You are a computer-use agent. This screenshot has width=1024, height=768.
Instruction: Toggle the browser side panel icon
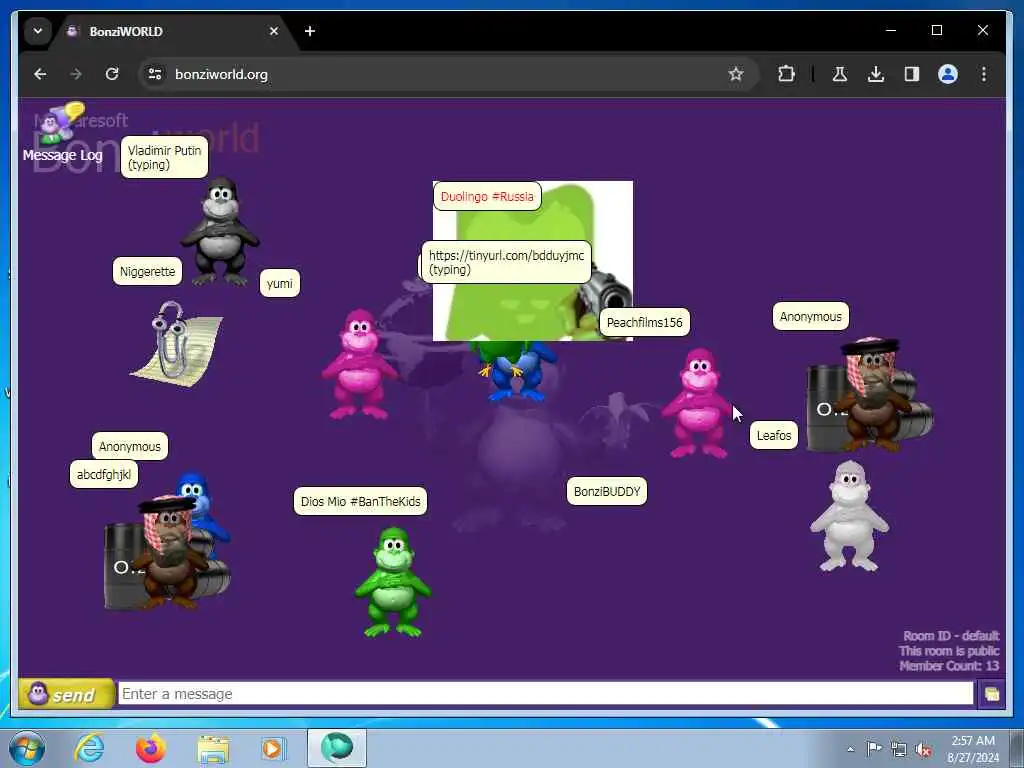point(912,74)
